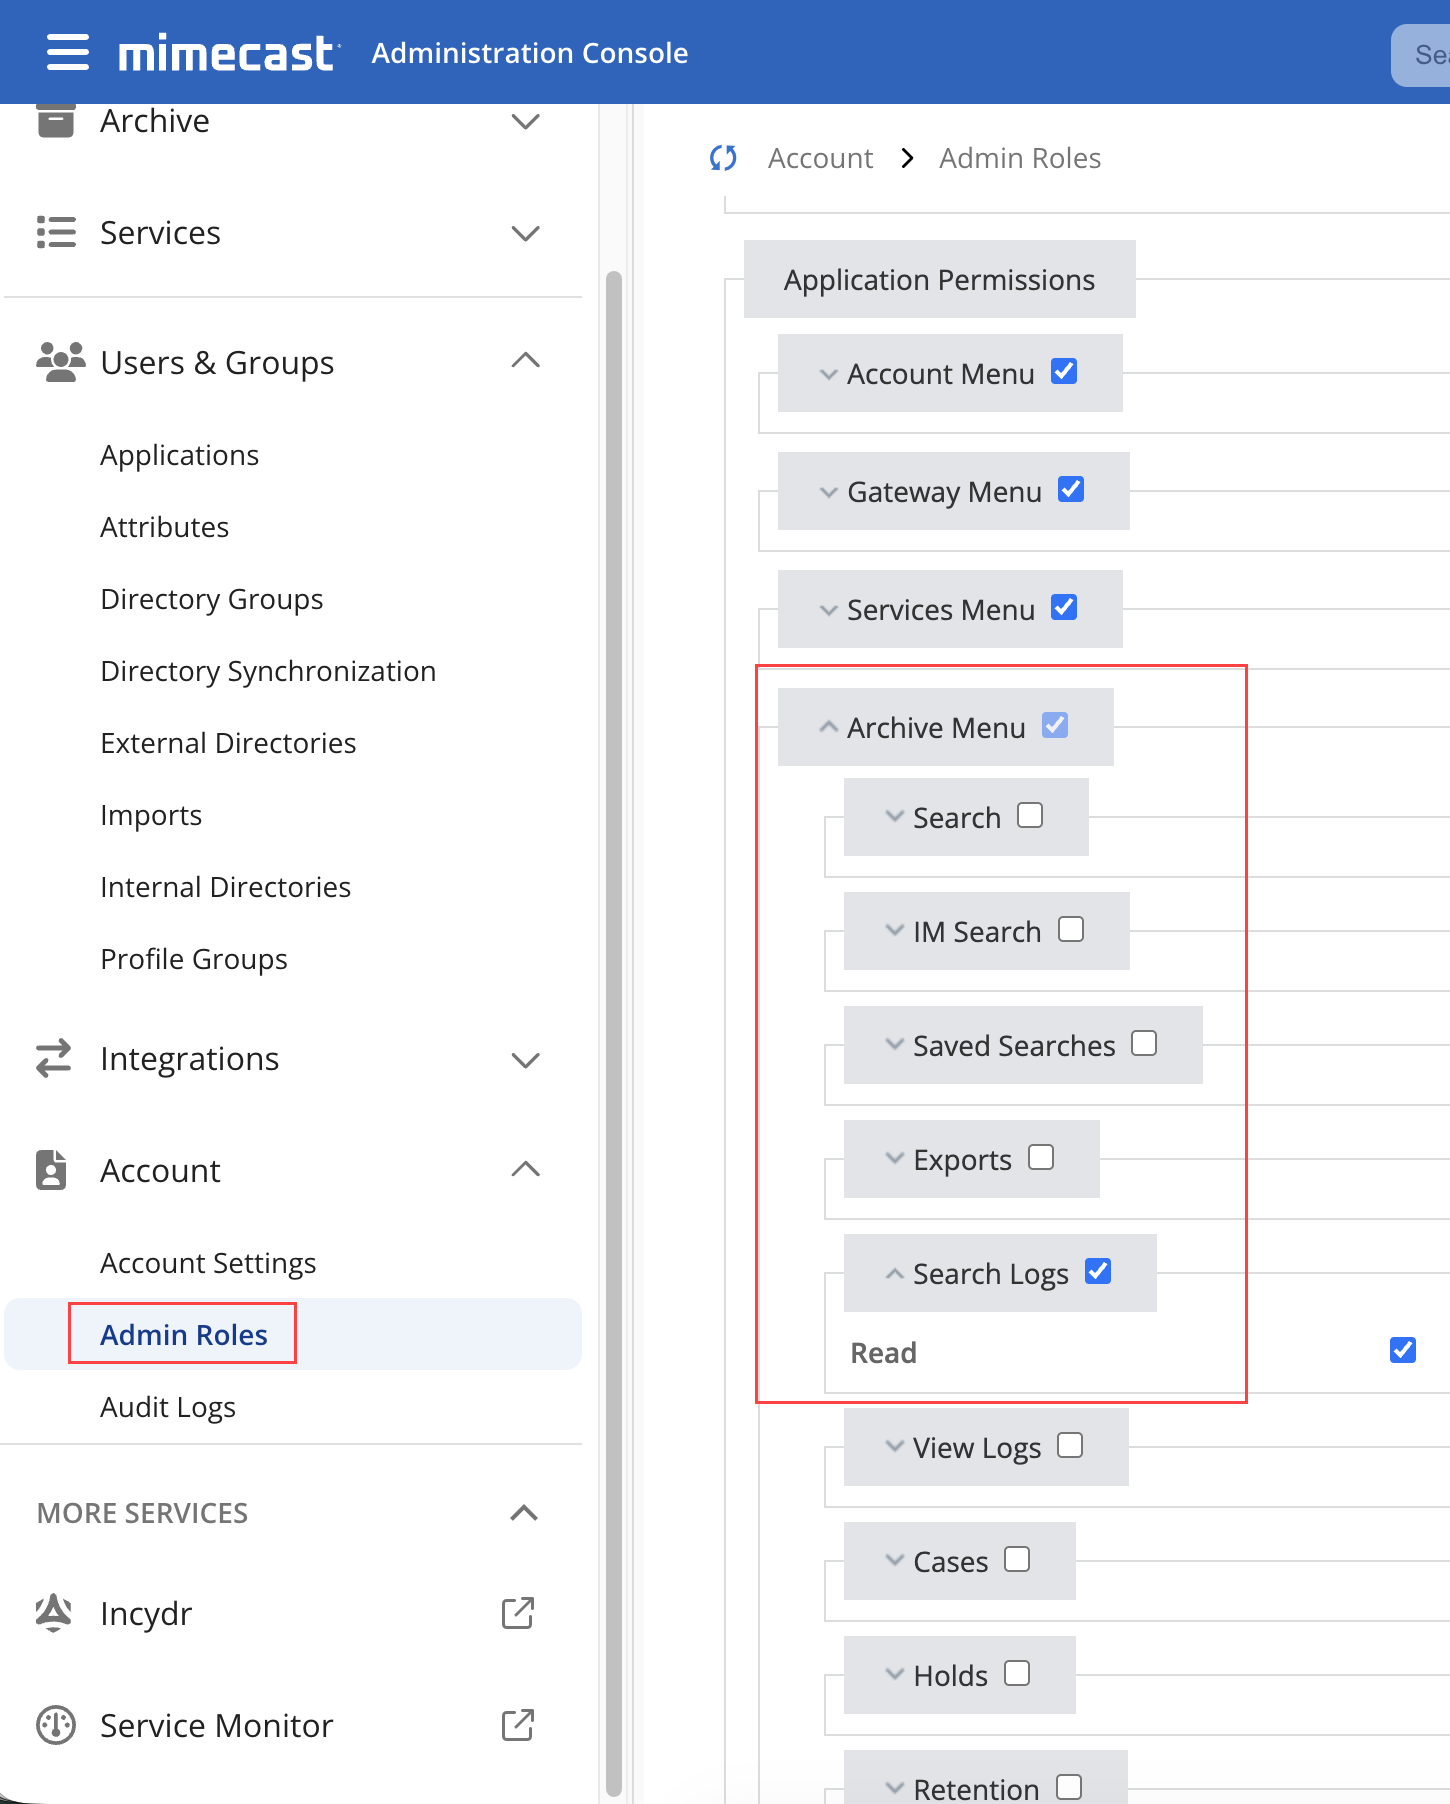Collapse the Archive Menu permission group
Viewport: 1450px width, 1804px height.
[x=828, y=727]
